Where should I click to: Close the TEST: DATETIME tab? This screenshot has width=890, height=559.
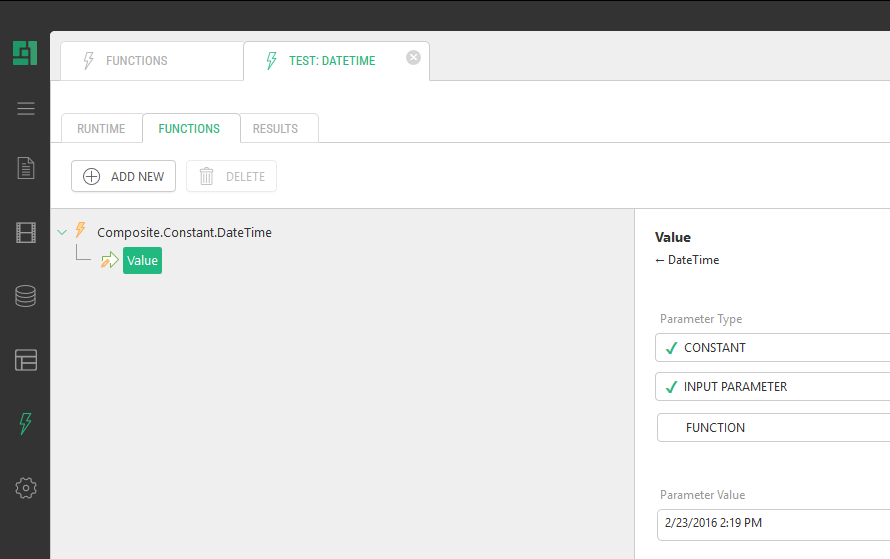pyautogui.click(x=413, y=58)
